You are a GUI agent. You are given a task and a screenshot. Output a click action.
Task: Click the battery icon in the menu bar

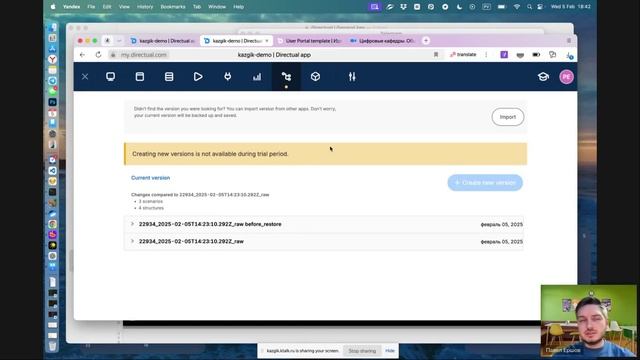[501, 7]
